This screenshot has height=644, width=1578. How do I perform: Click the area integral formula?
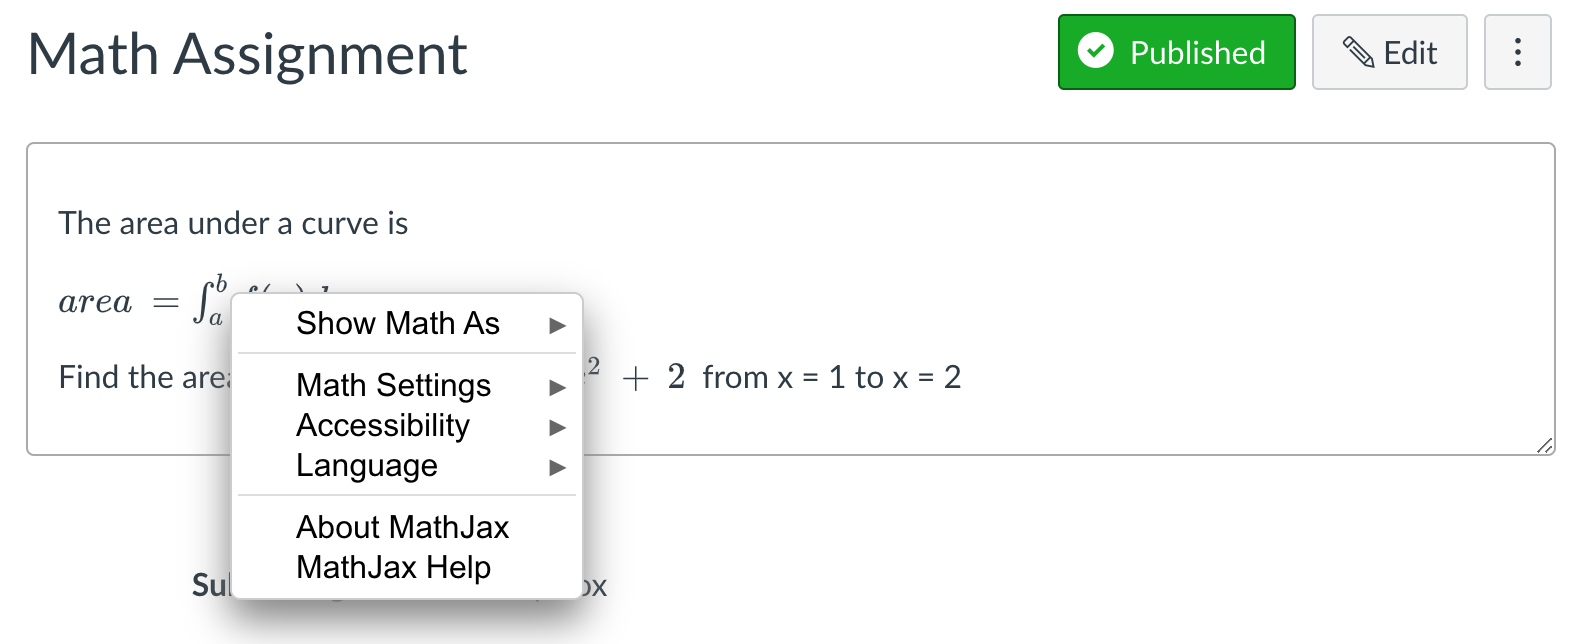point(144,301)
